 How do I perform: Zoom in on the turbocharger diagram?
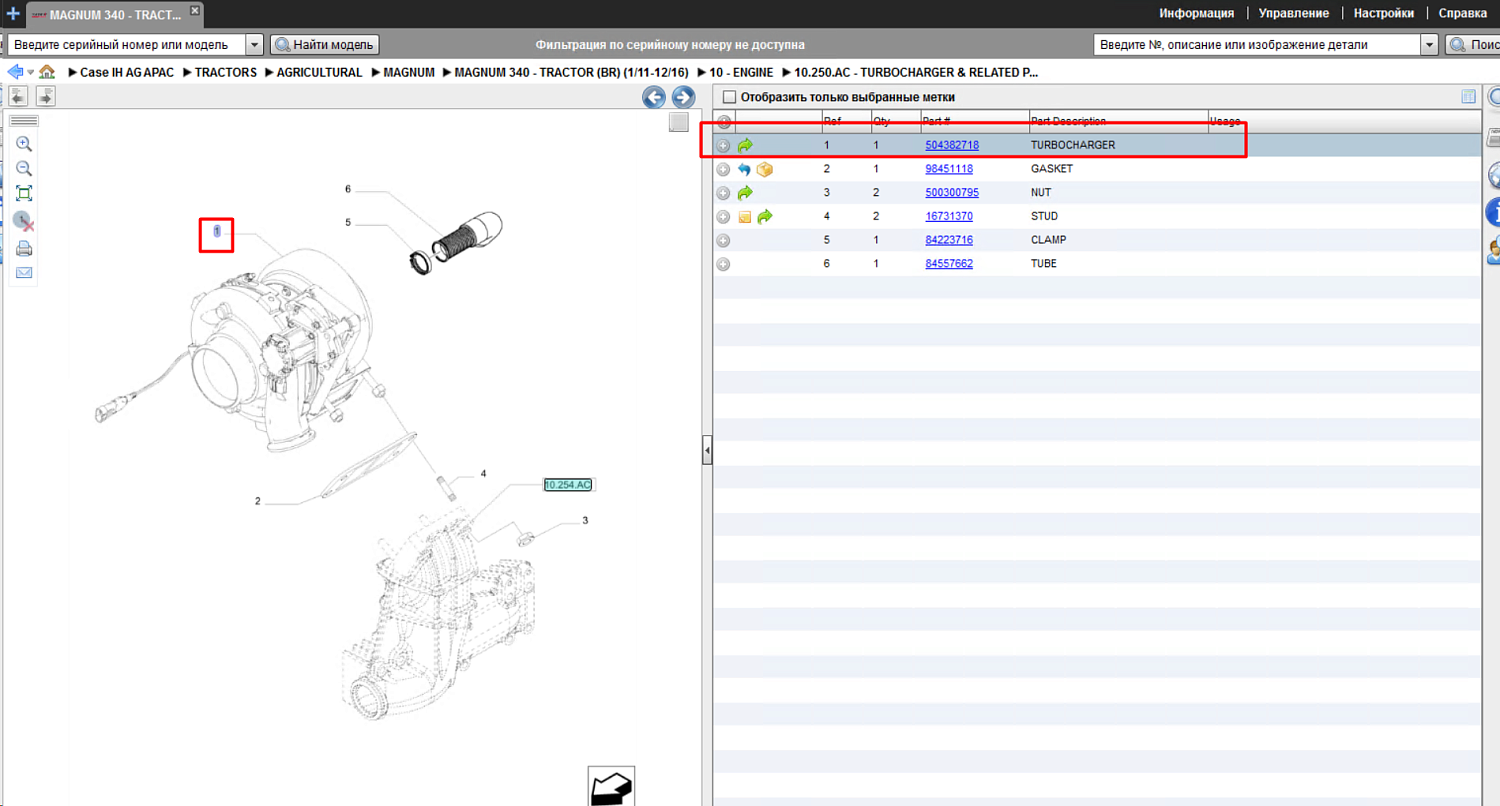pyautogui.click(x=24, y=144)
